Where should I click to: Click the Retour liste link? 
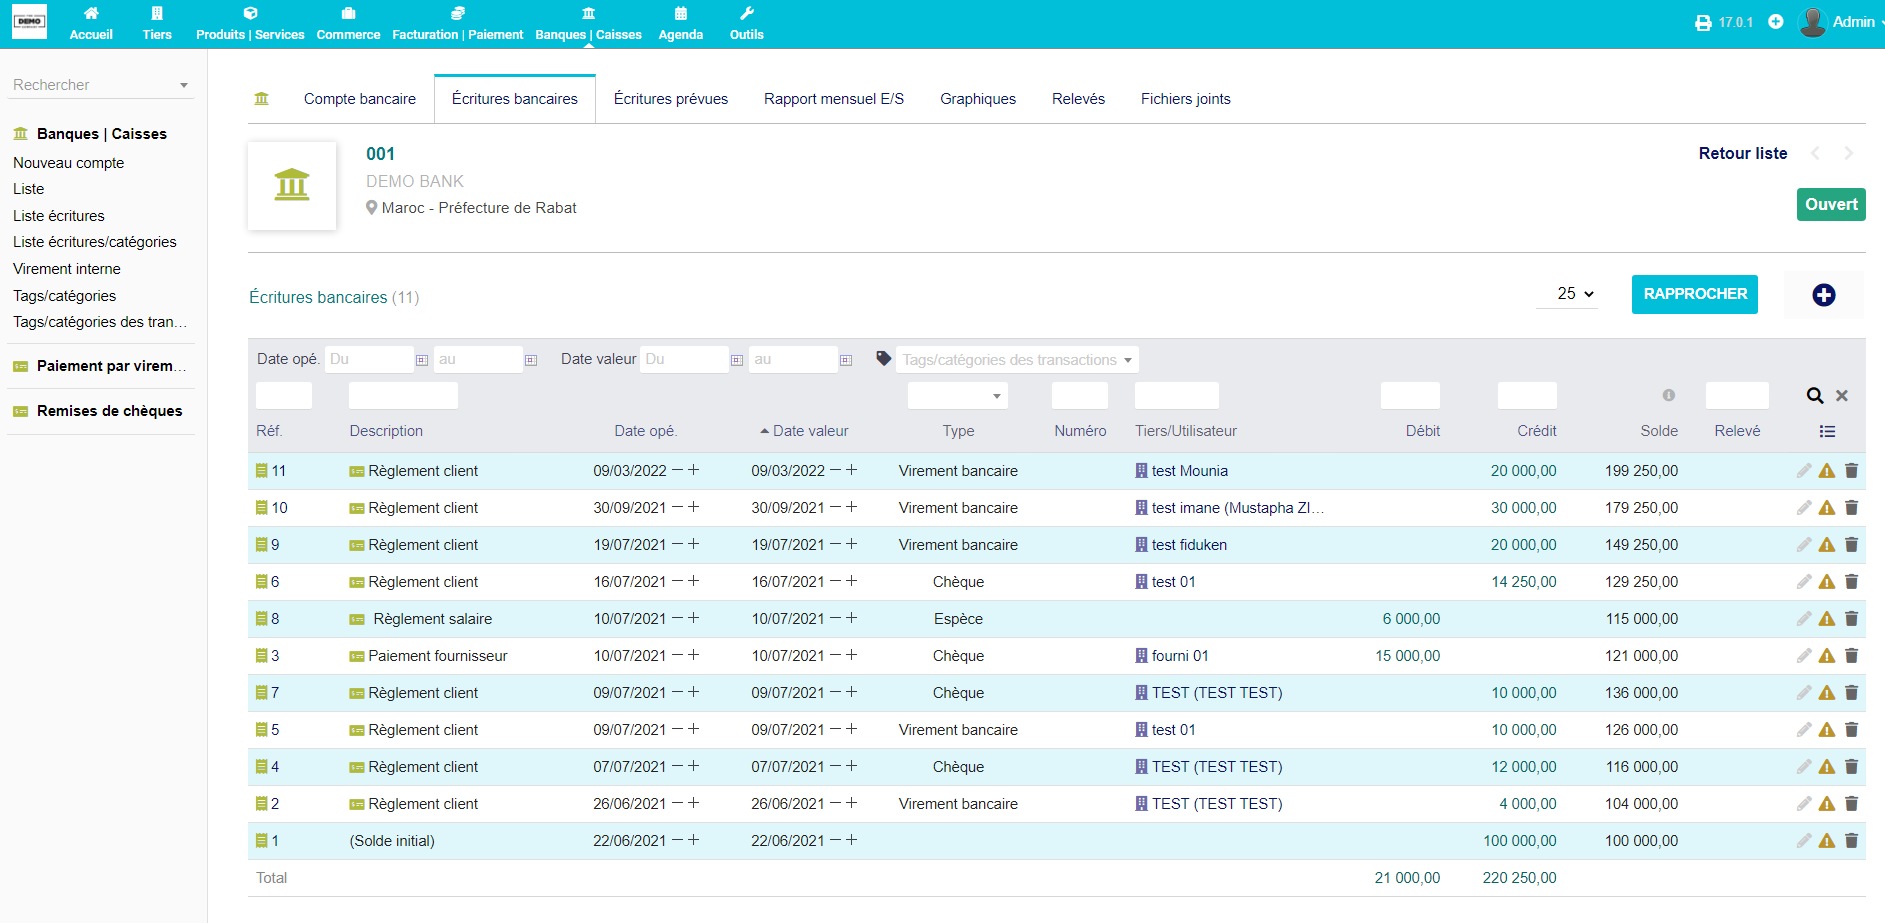(x=1742, y=153)
